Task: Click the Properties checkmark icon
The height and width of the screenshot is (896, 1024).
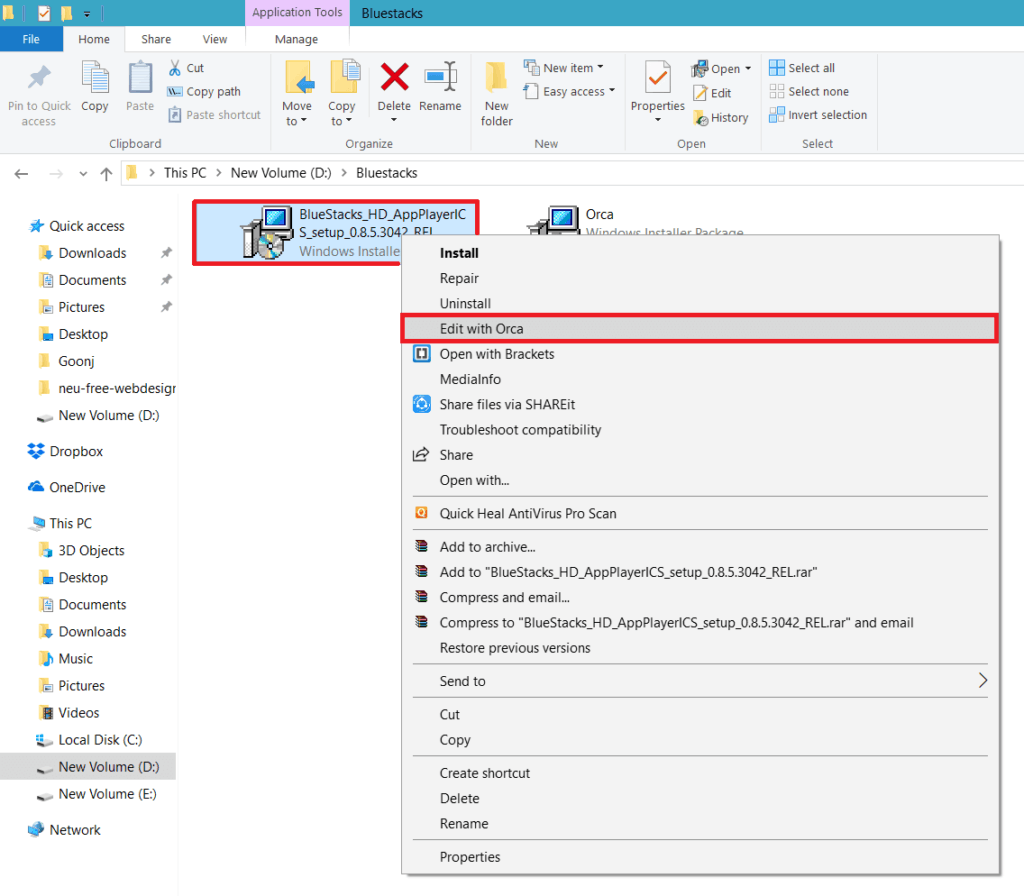Action: point(658,77)
